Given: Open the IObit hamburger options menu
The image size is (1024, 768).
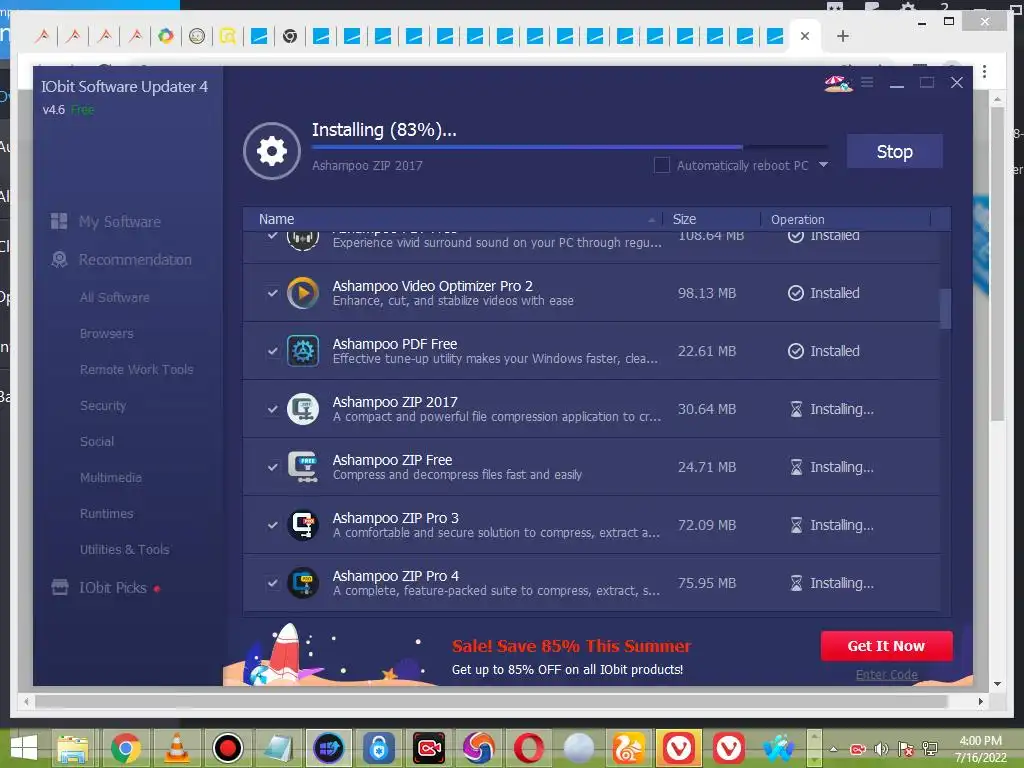Looking at the screenshot, I should (x=867, y=82).
